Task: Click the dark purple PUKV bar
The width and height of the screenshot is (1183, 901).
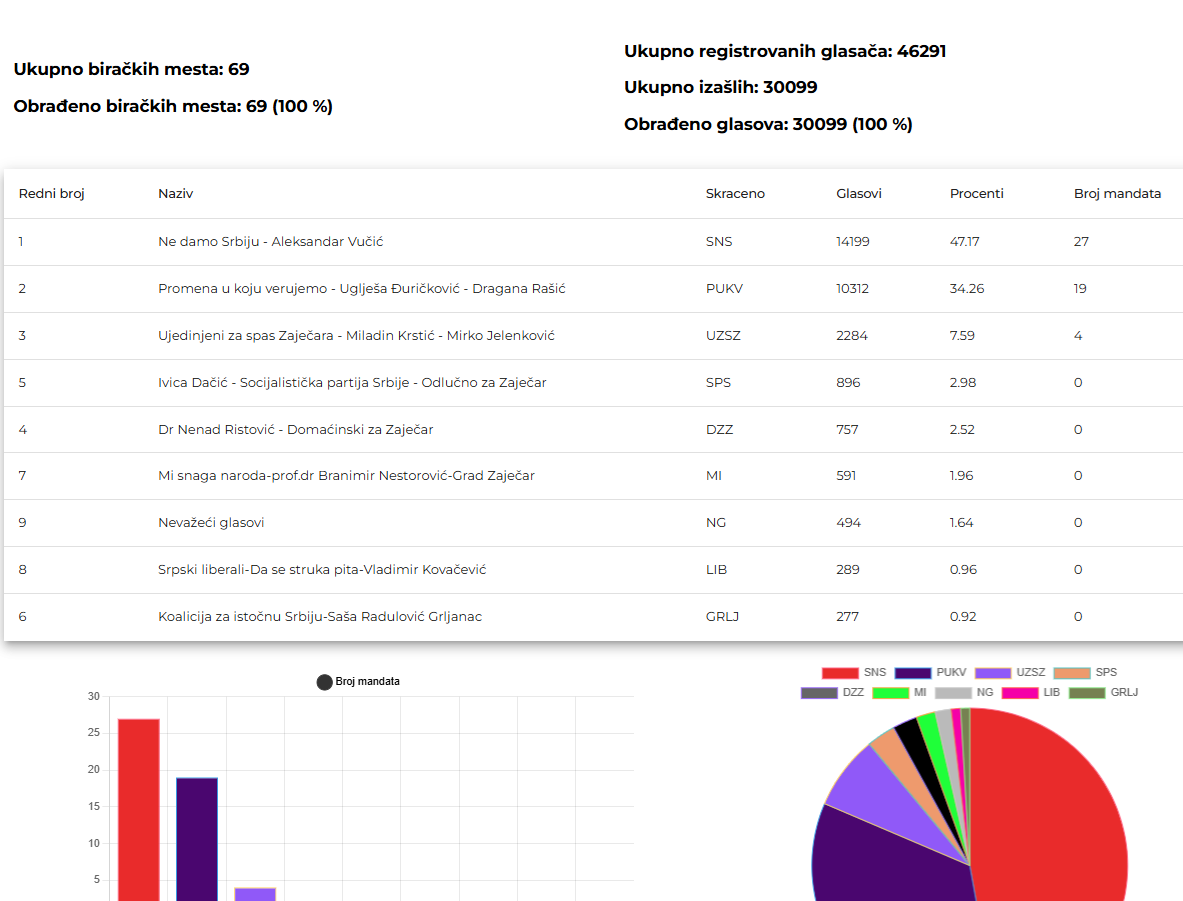Action: coord(197,839)
